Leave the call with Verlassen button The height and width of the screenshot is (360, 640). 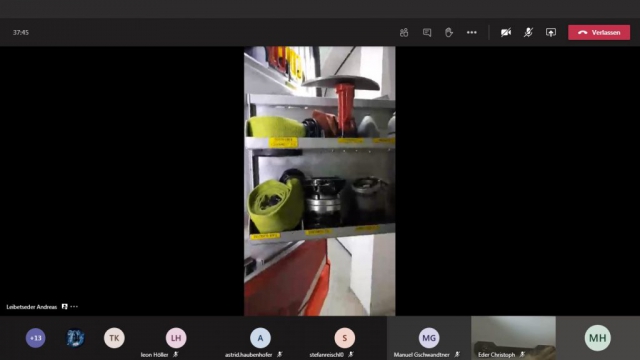click(x=599, y=32)
